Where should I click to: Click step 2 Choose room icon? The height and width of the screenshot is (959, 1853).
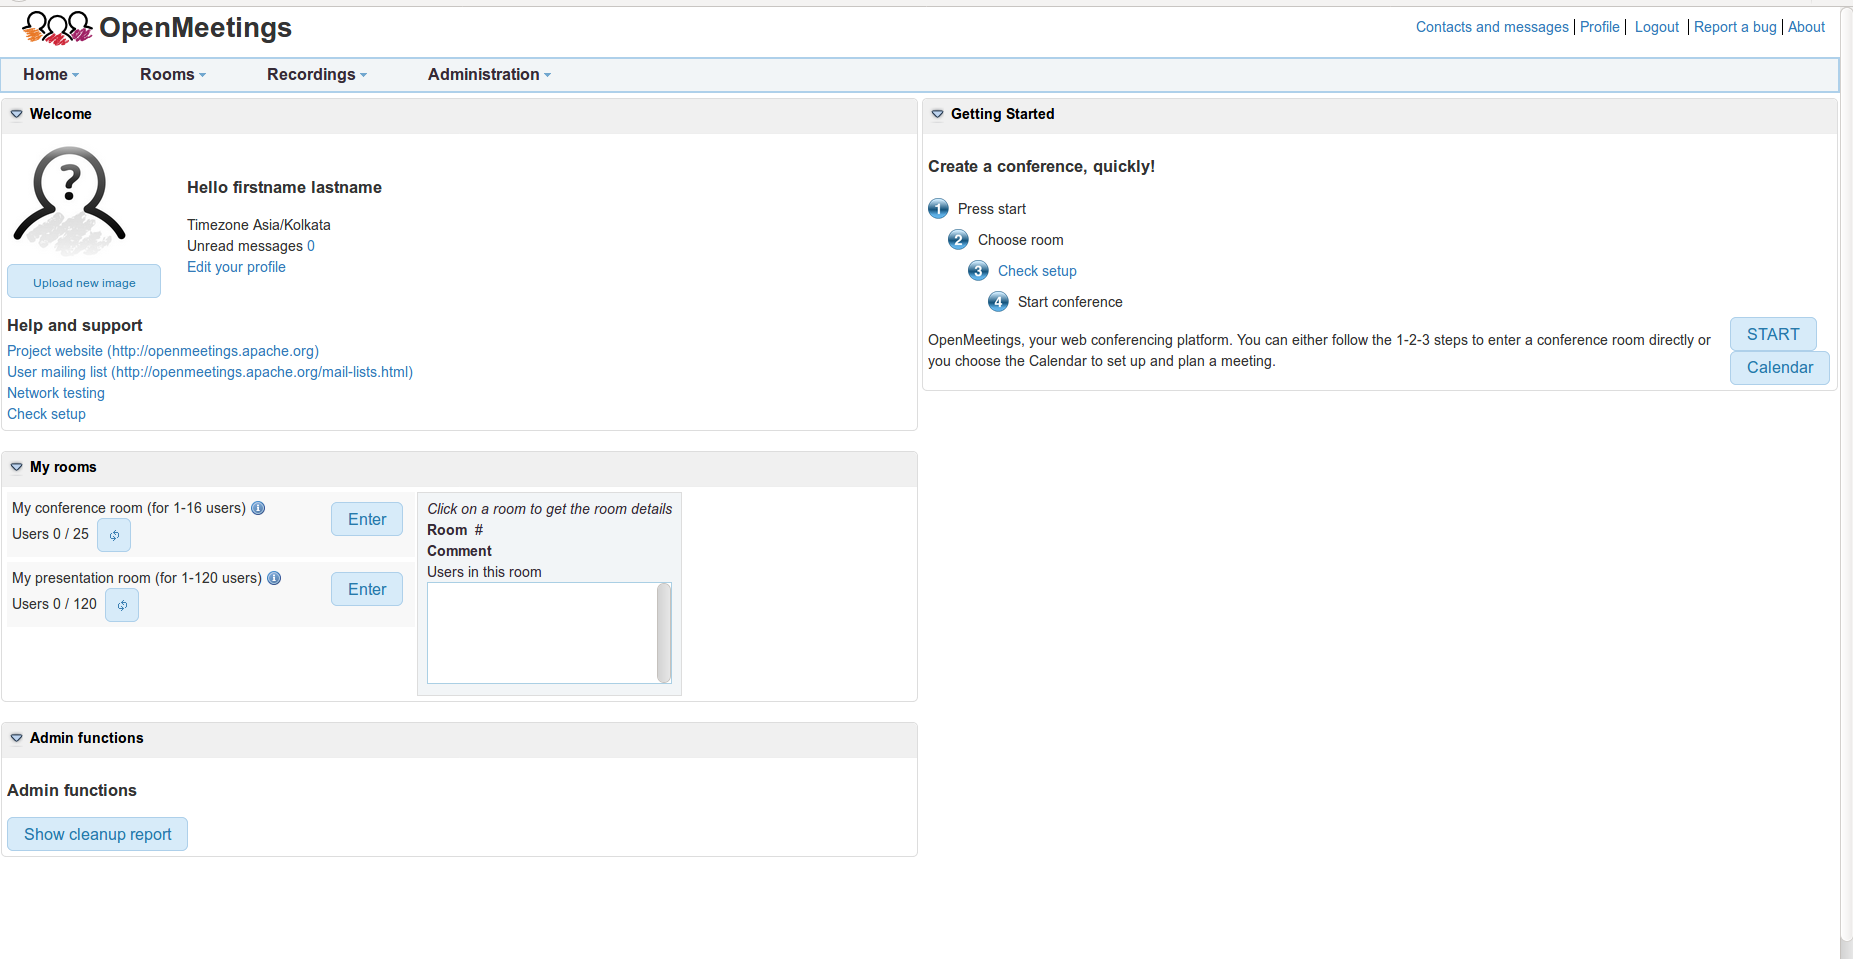point(958,240)
